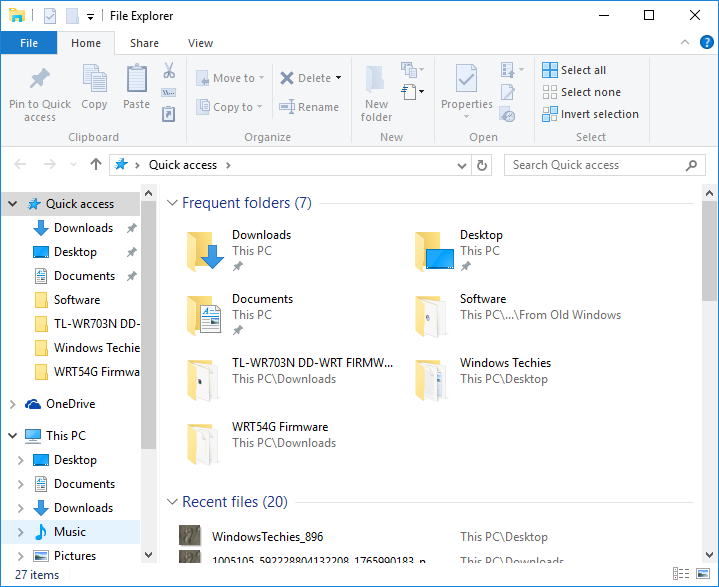The image size is (719, 587).
Task: Open the Open-with dropdown in Open group
Action: click(512, 70)
